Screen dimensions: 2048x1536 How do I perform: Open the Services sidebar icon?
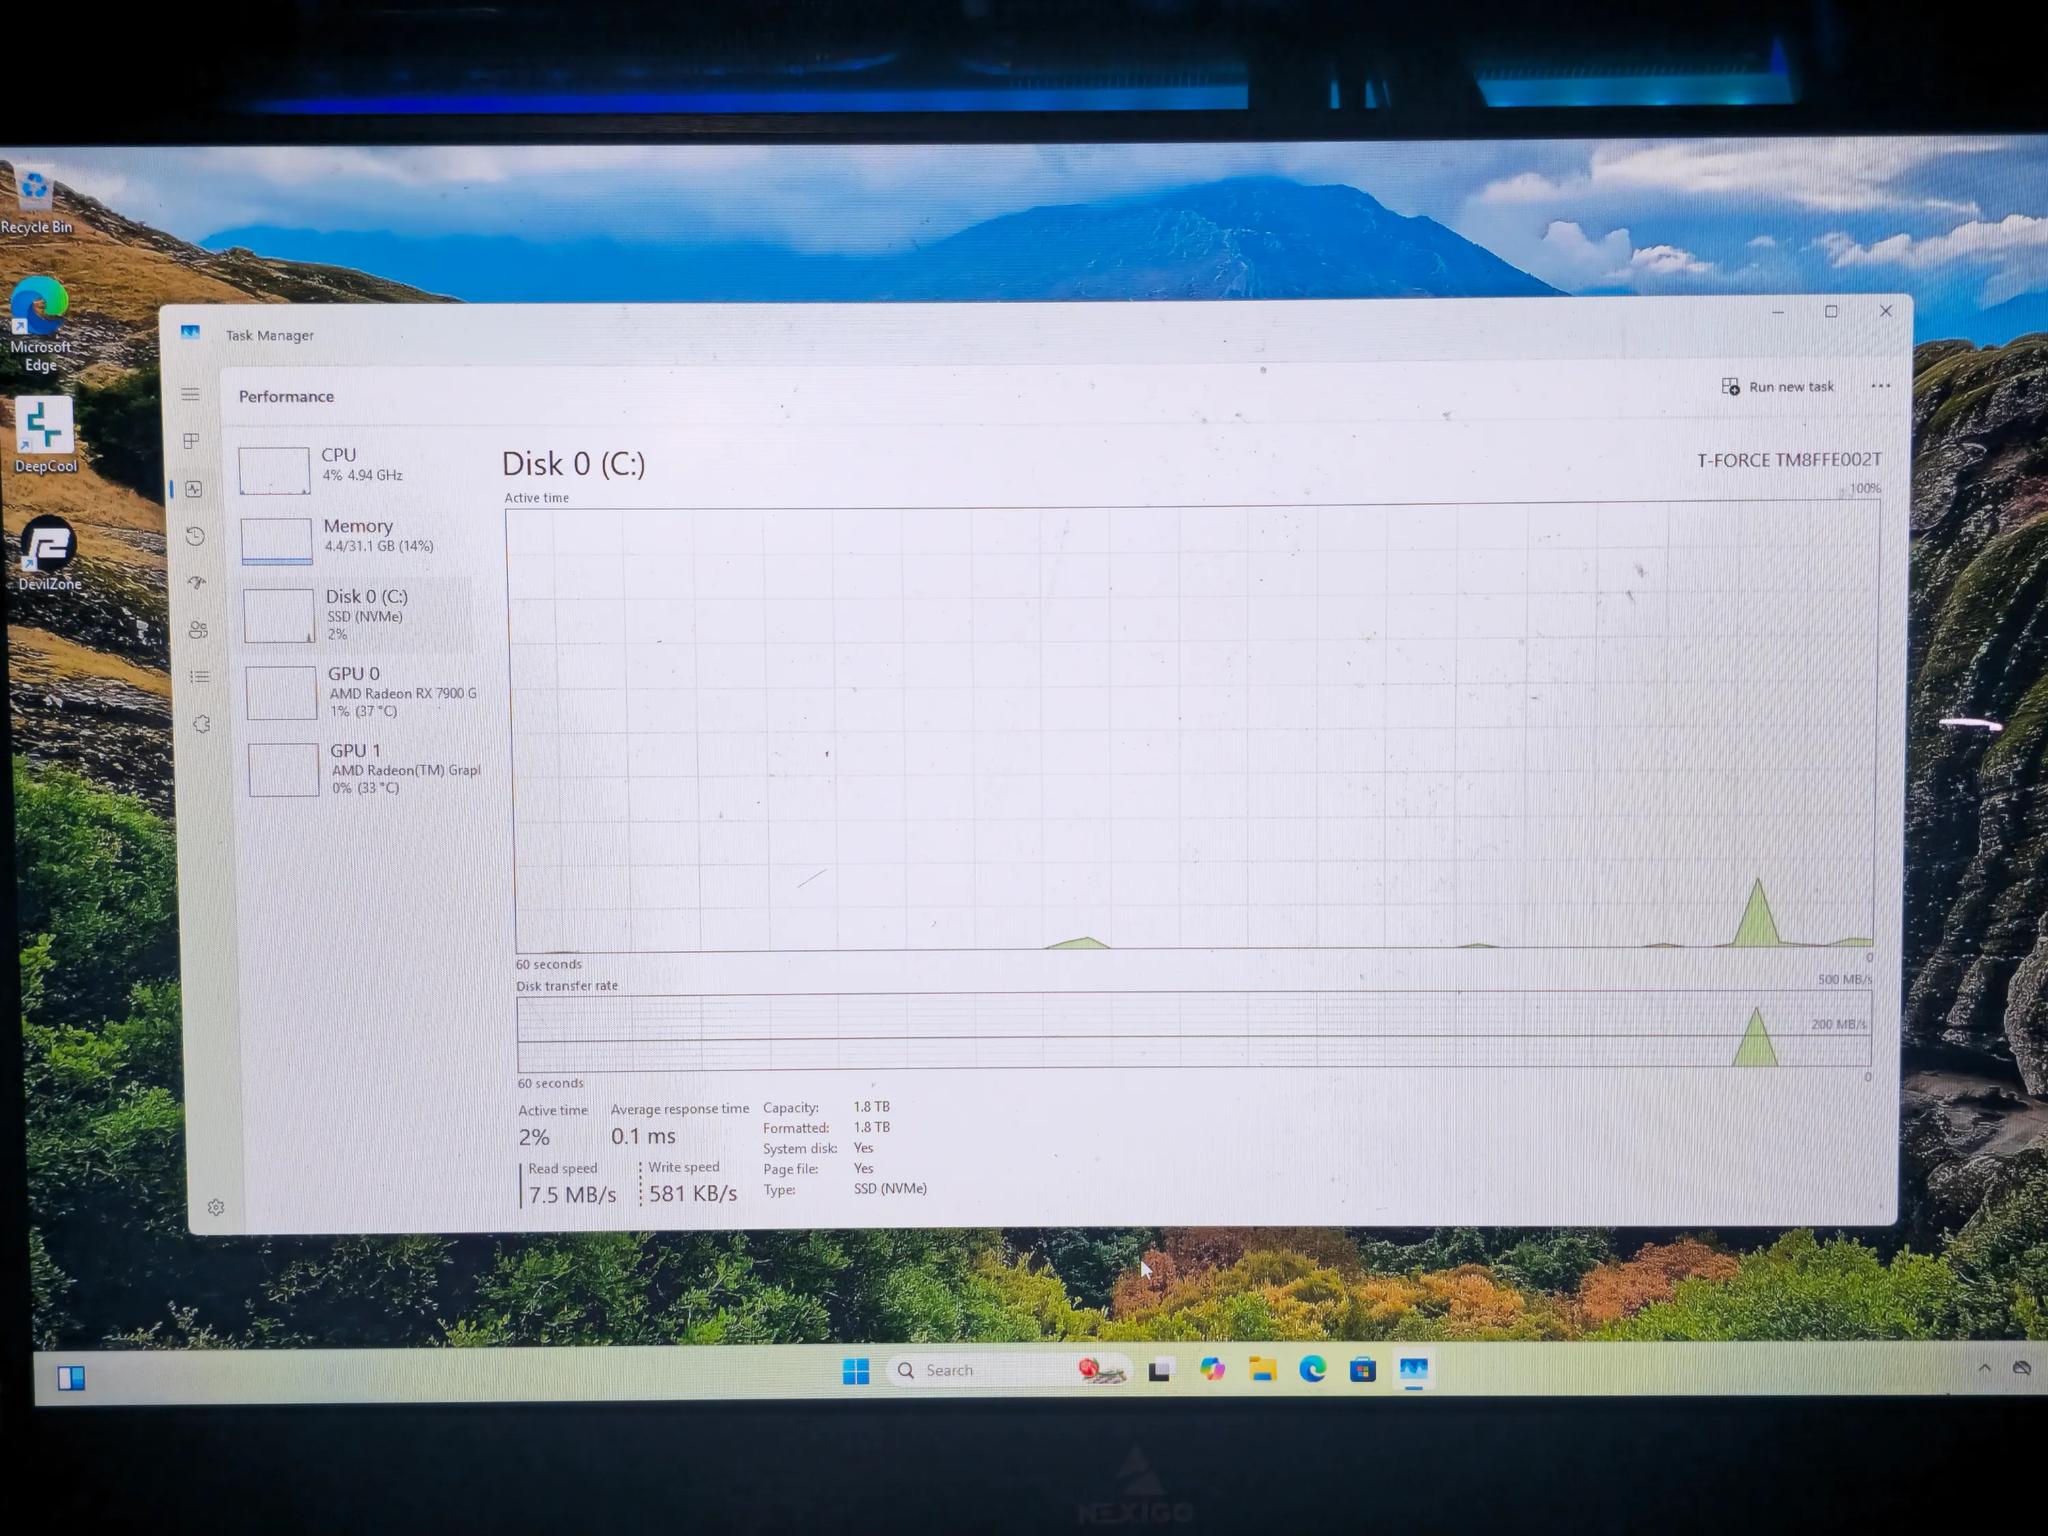click(x=202, y=724)
